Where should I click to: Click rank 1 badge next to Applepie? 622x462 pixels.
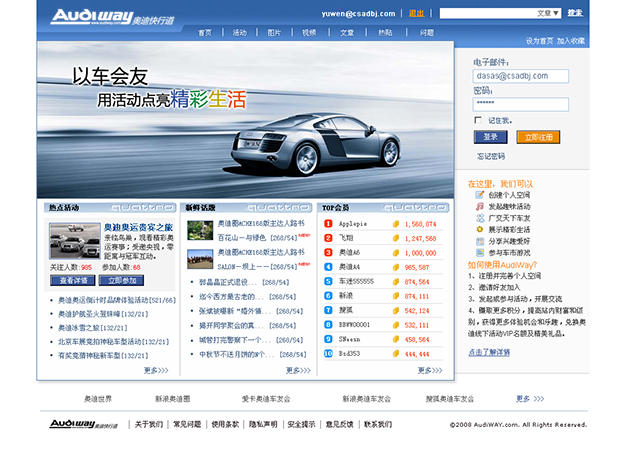pos(328,224)
